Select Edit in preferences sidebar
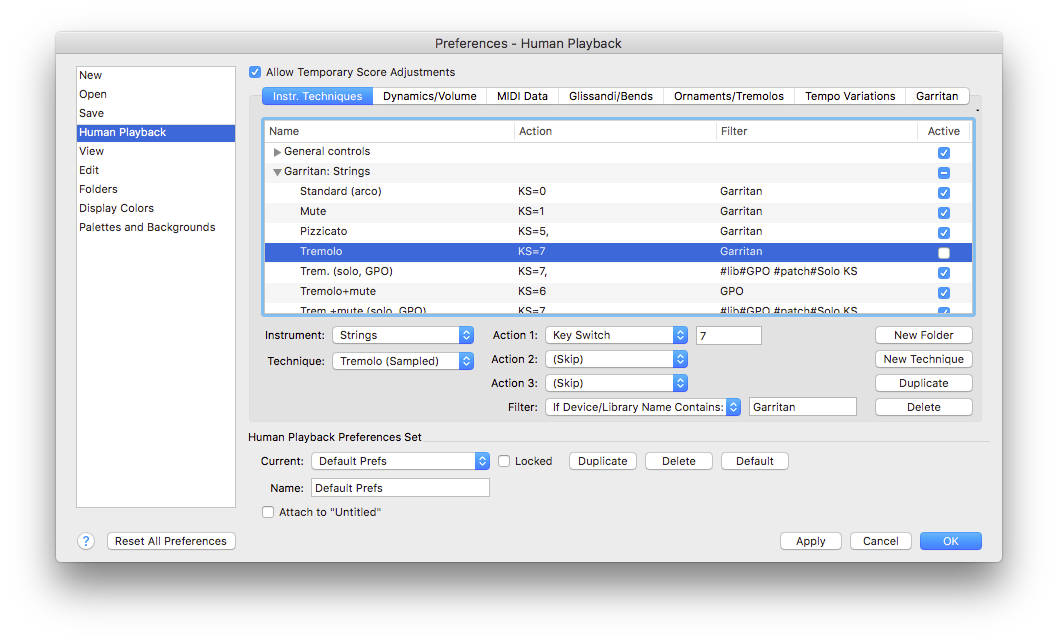 (156, 170)
